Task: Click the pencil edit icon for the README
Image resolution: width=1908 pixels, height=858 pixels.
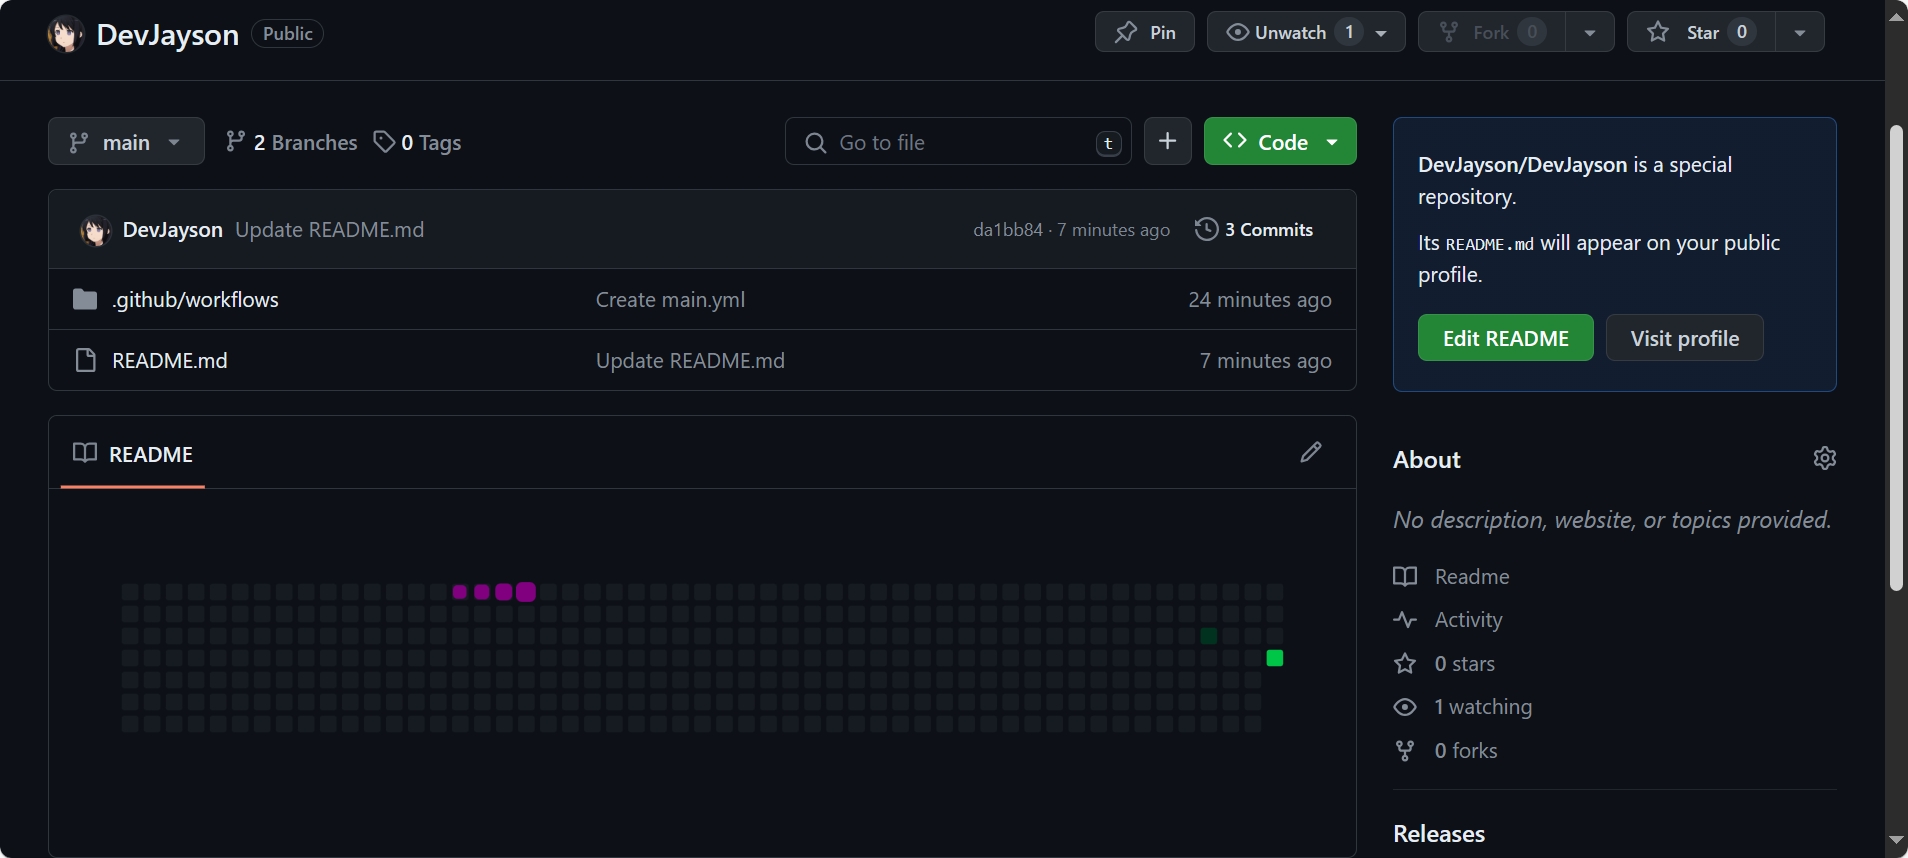Action: (1311, 452)
